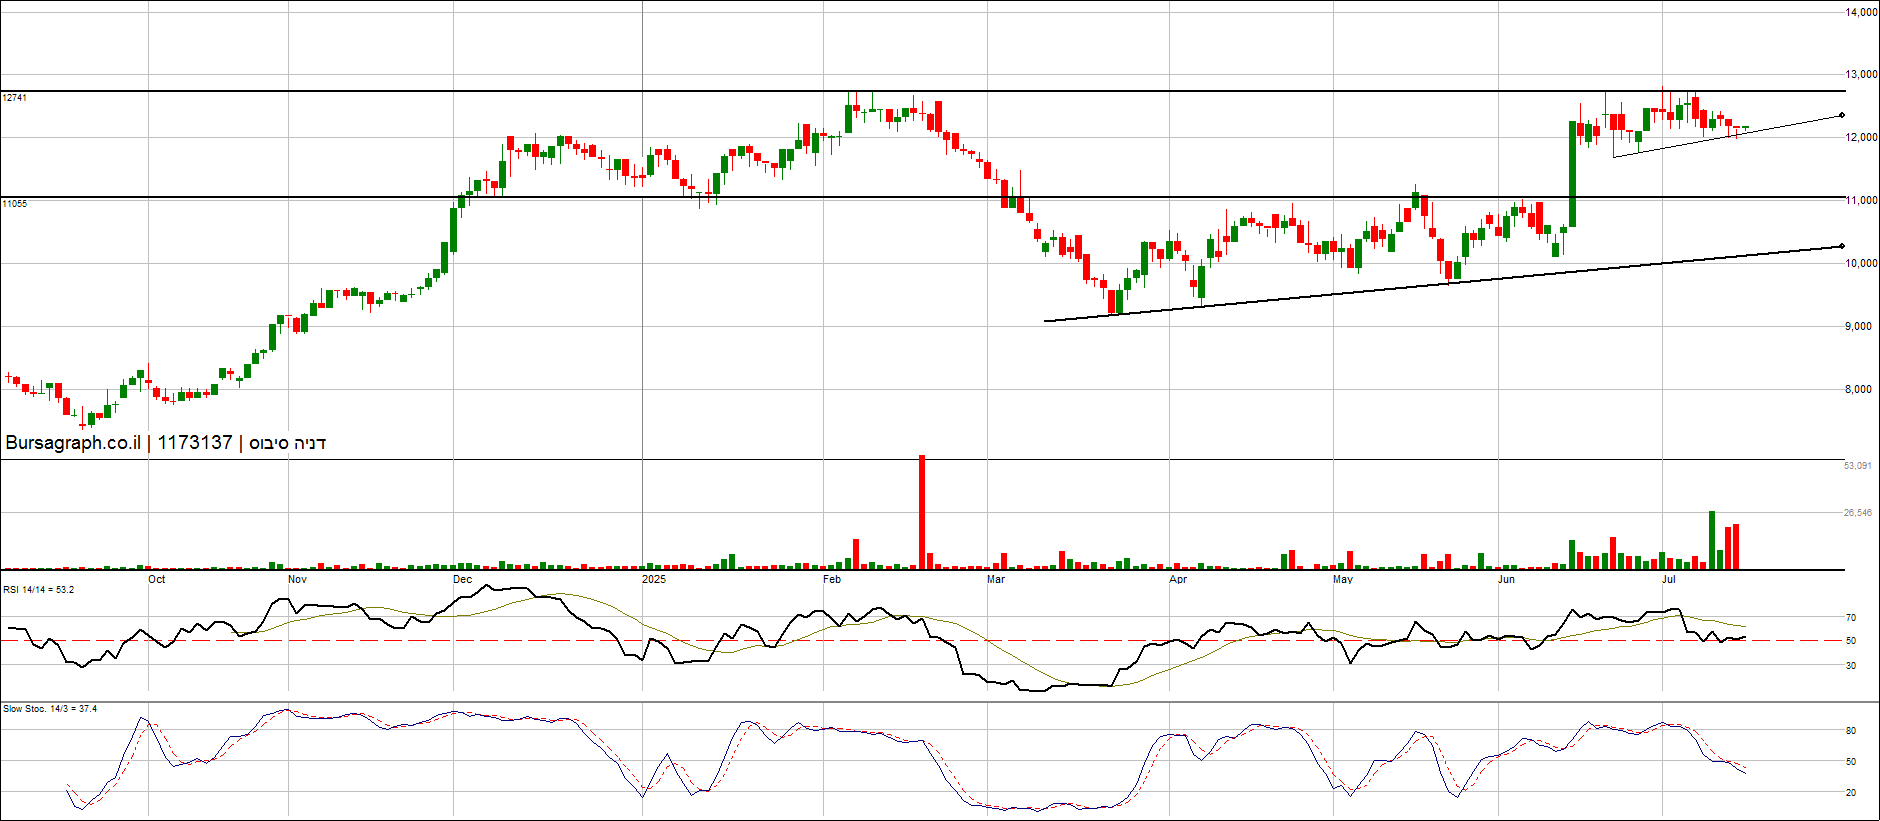Click the 14,000 price axis label
1880x821 pixels.
pos(1860,13)
